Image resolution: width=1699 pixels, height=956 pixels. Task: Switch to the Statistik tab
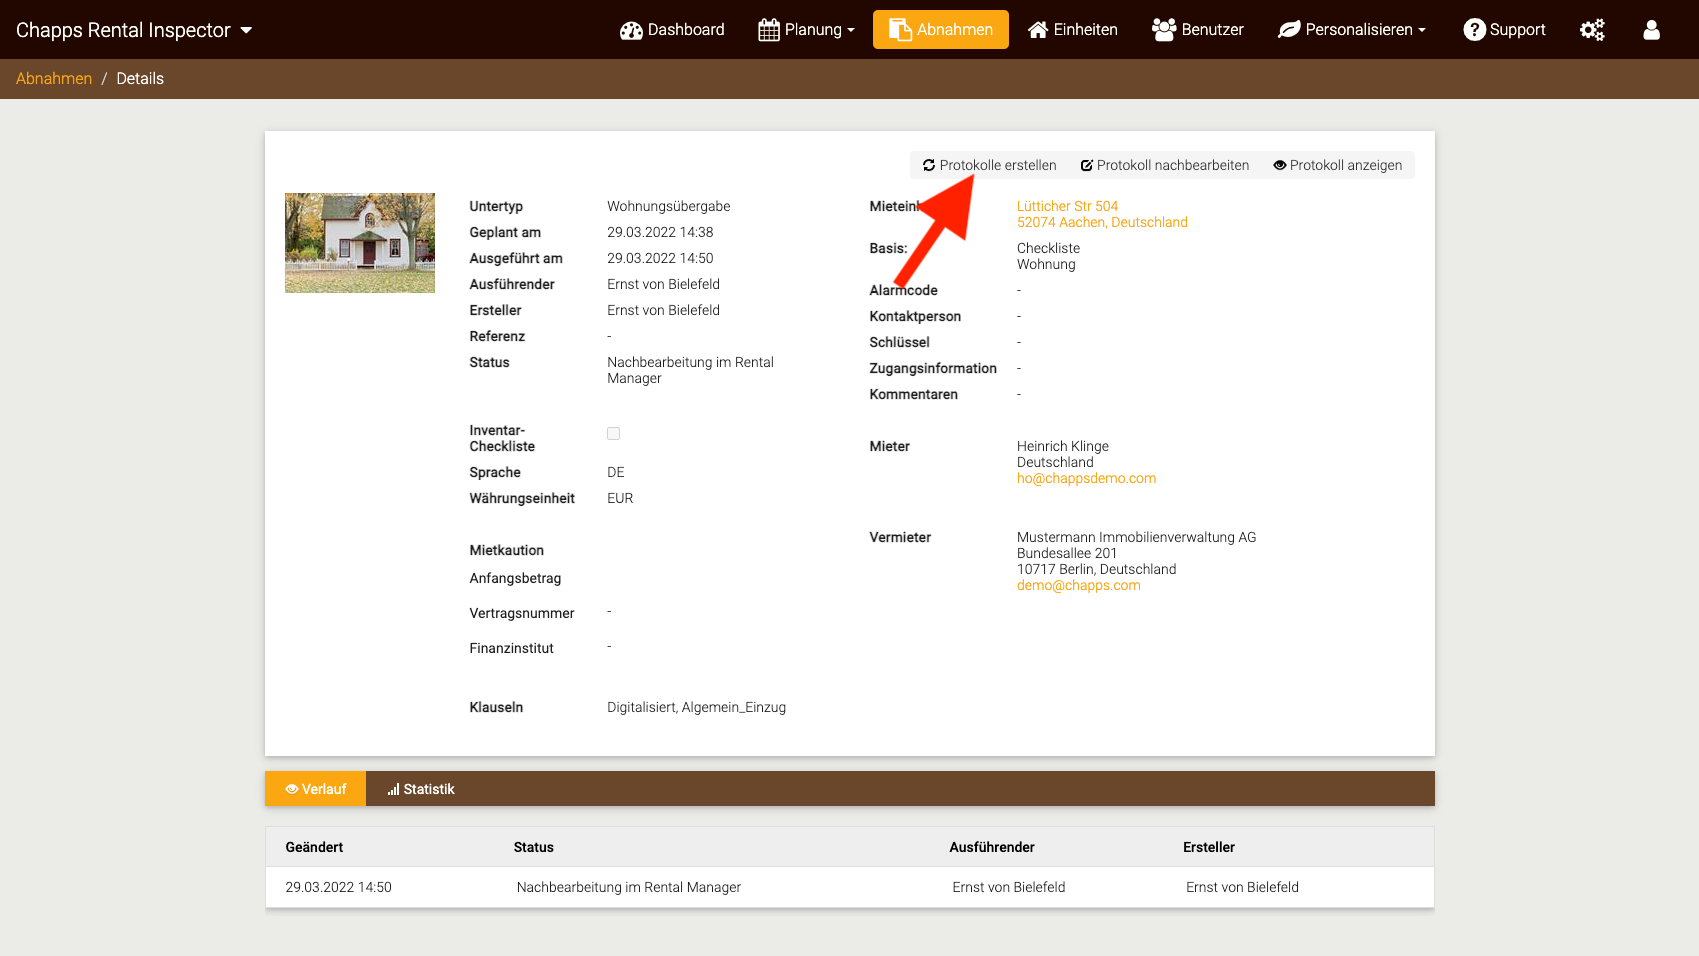tap(421, 789)
